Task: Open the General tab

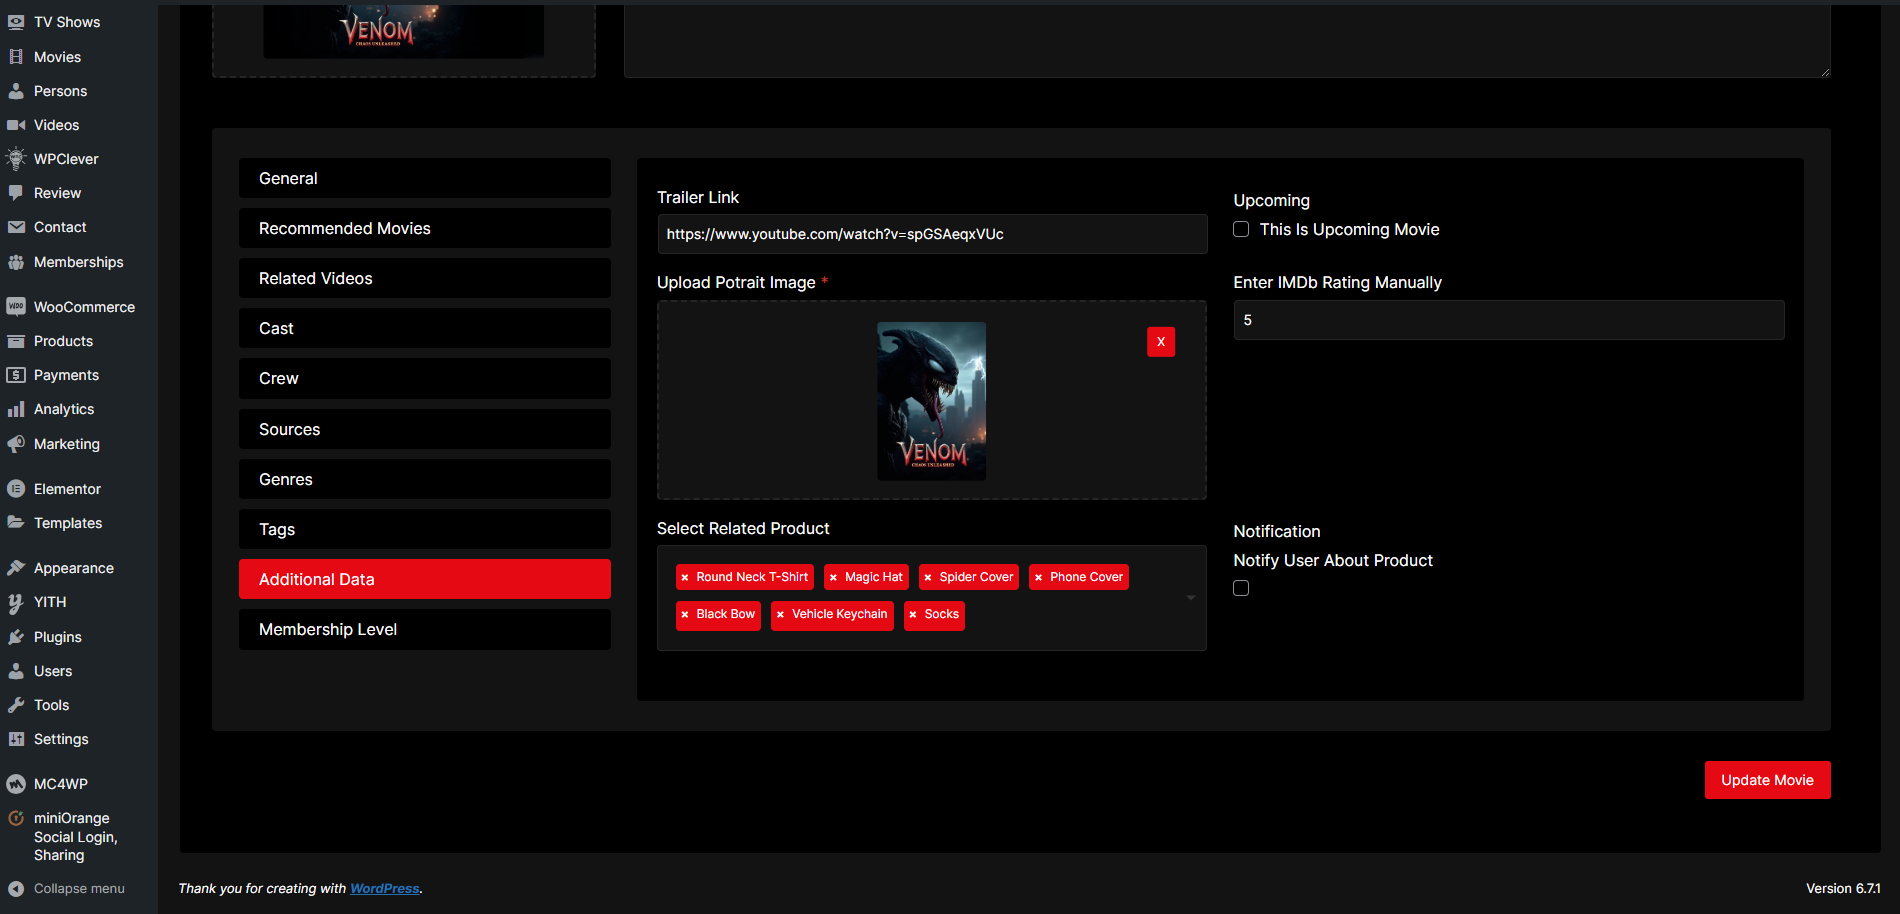Action: [x=425, y=178]
